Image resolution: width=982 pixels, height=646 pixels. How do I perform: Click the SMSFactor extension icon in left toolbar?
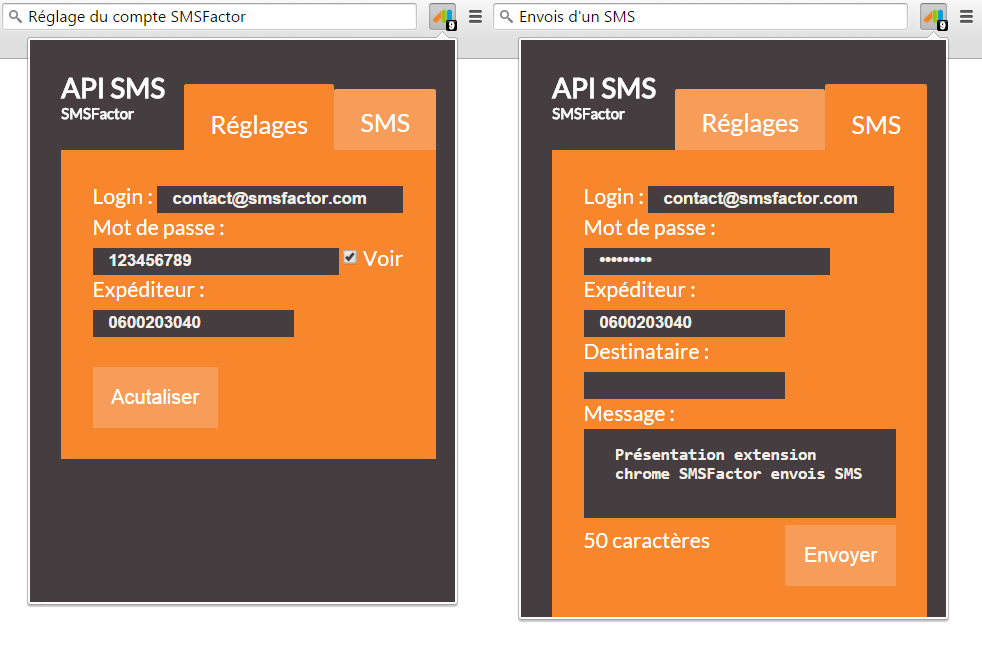(442, 17)
